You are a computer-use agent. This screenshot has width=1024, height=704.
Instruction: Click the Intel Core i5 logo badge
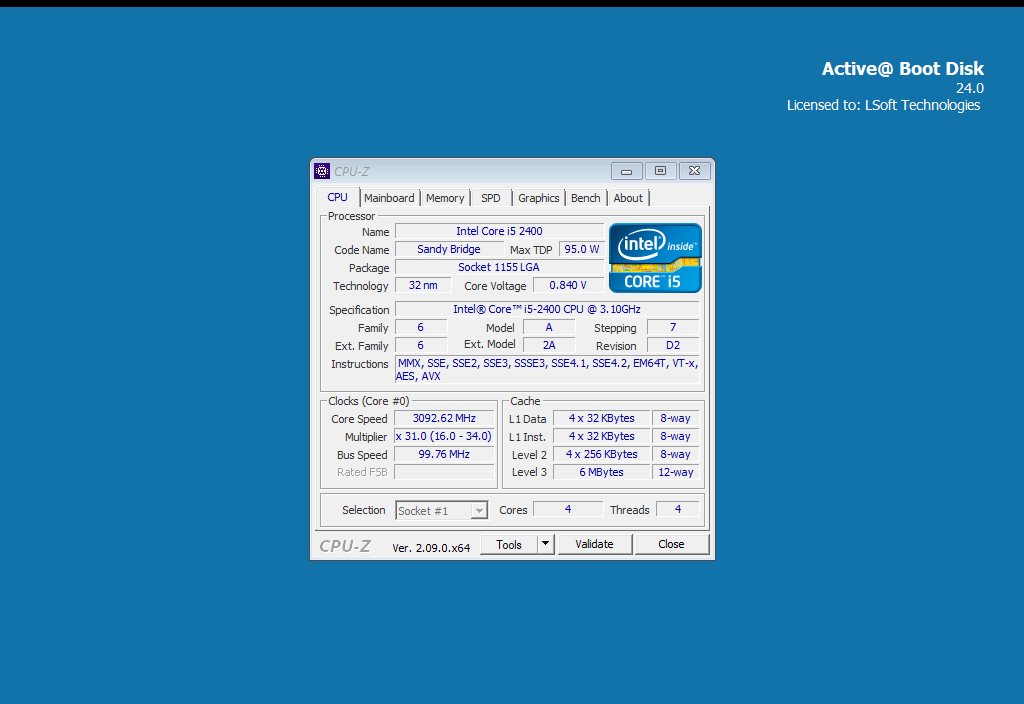pos(655,258)
